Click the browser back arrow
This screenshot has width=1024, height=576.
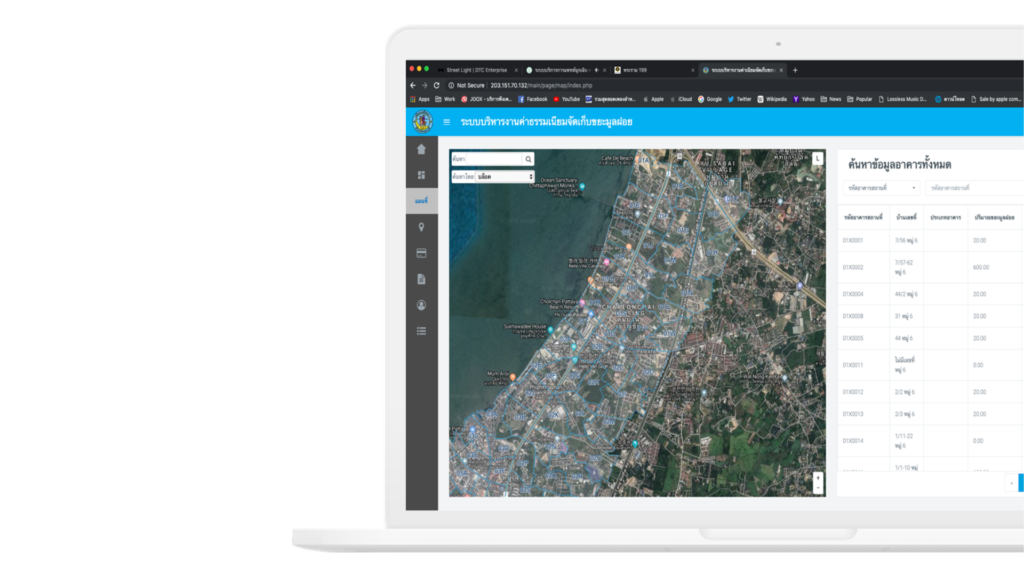coord(413,85)
